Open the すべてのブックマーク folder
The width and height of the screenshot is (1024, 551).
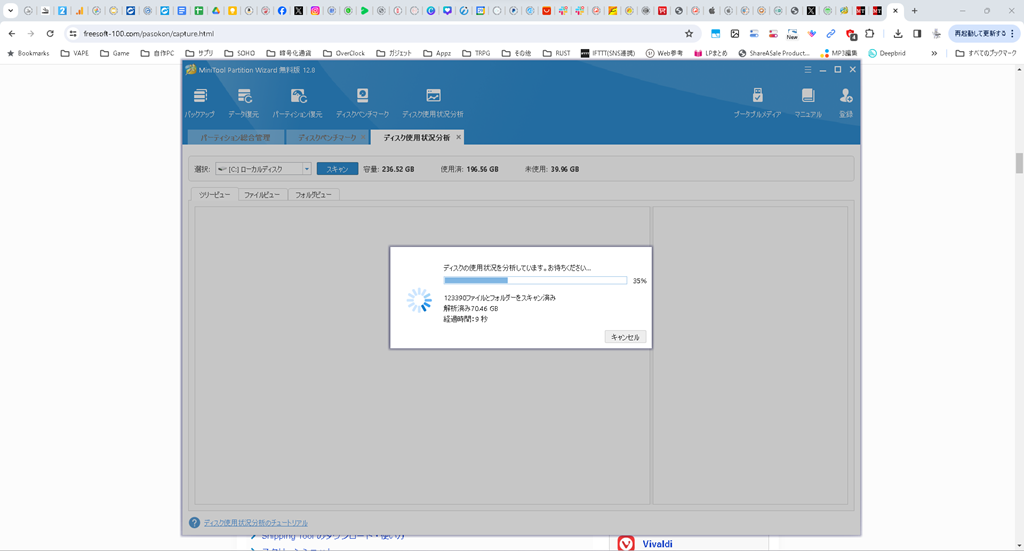coord(985,54)
